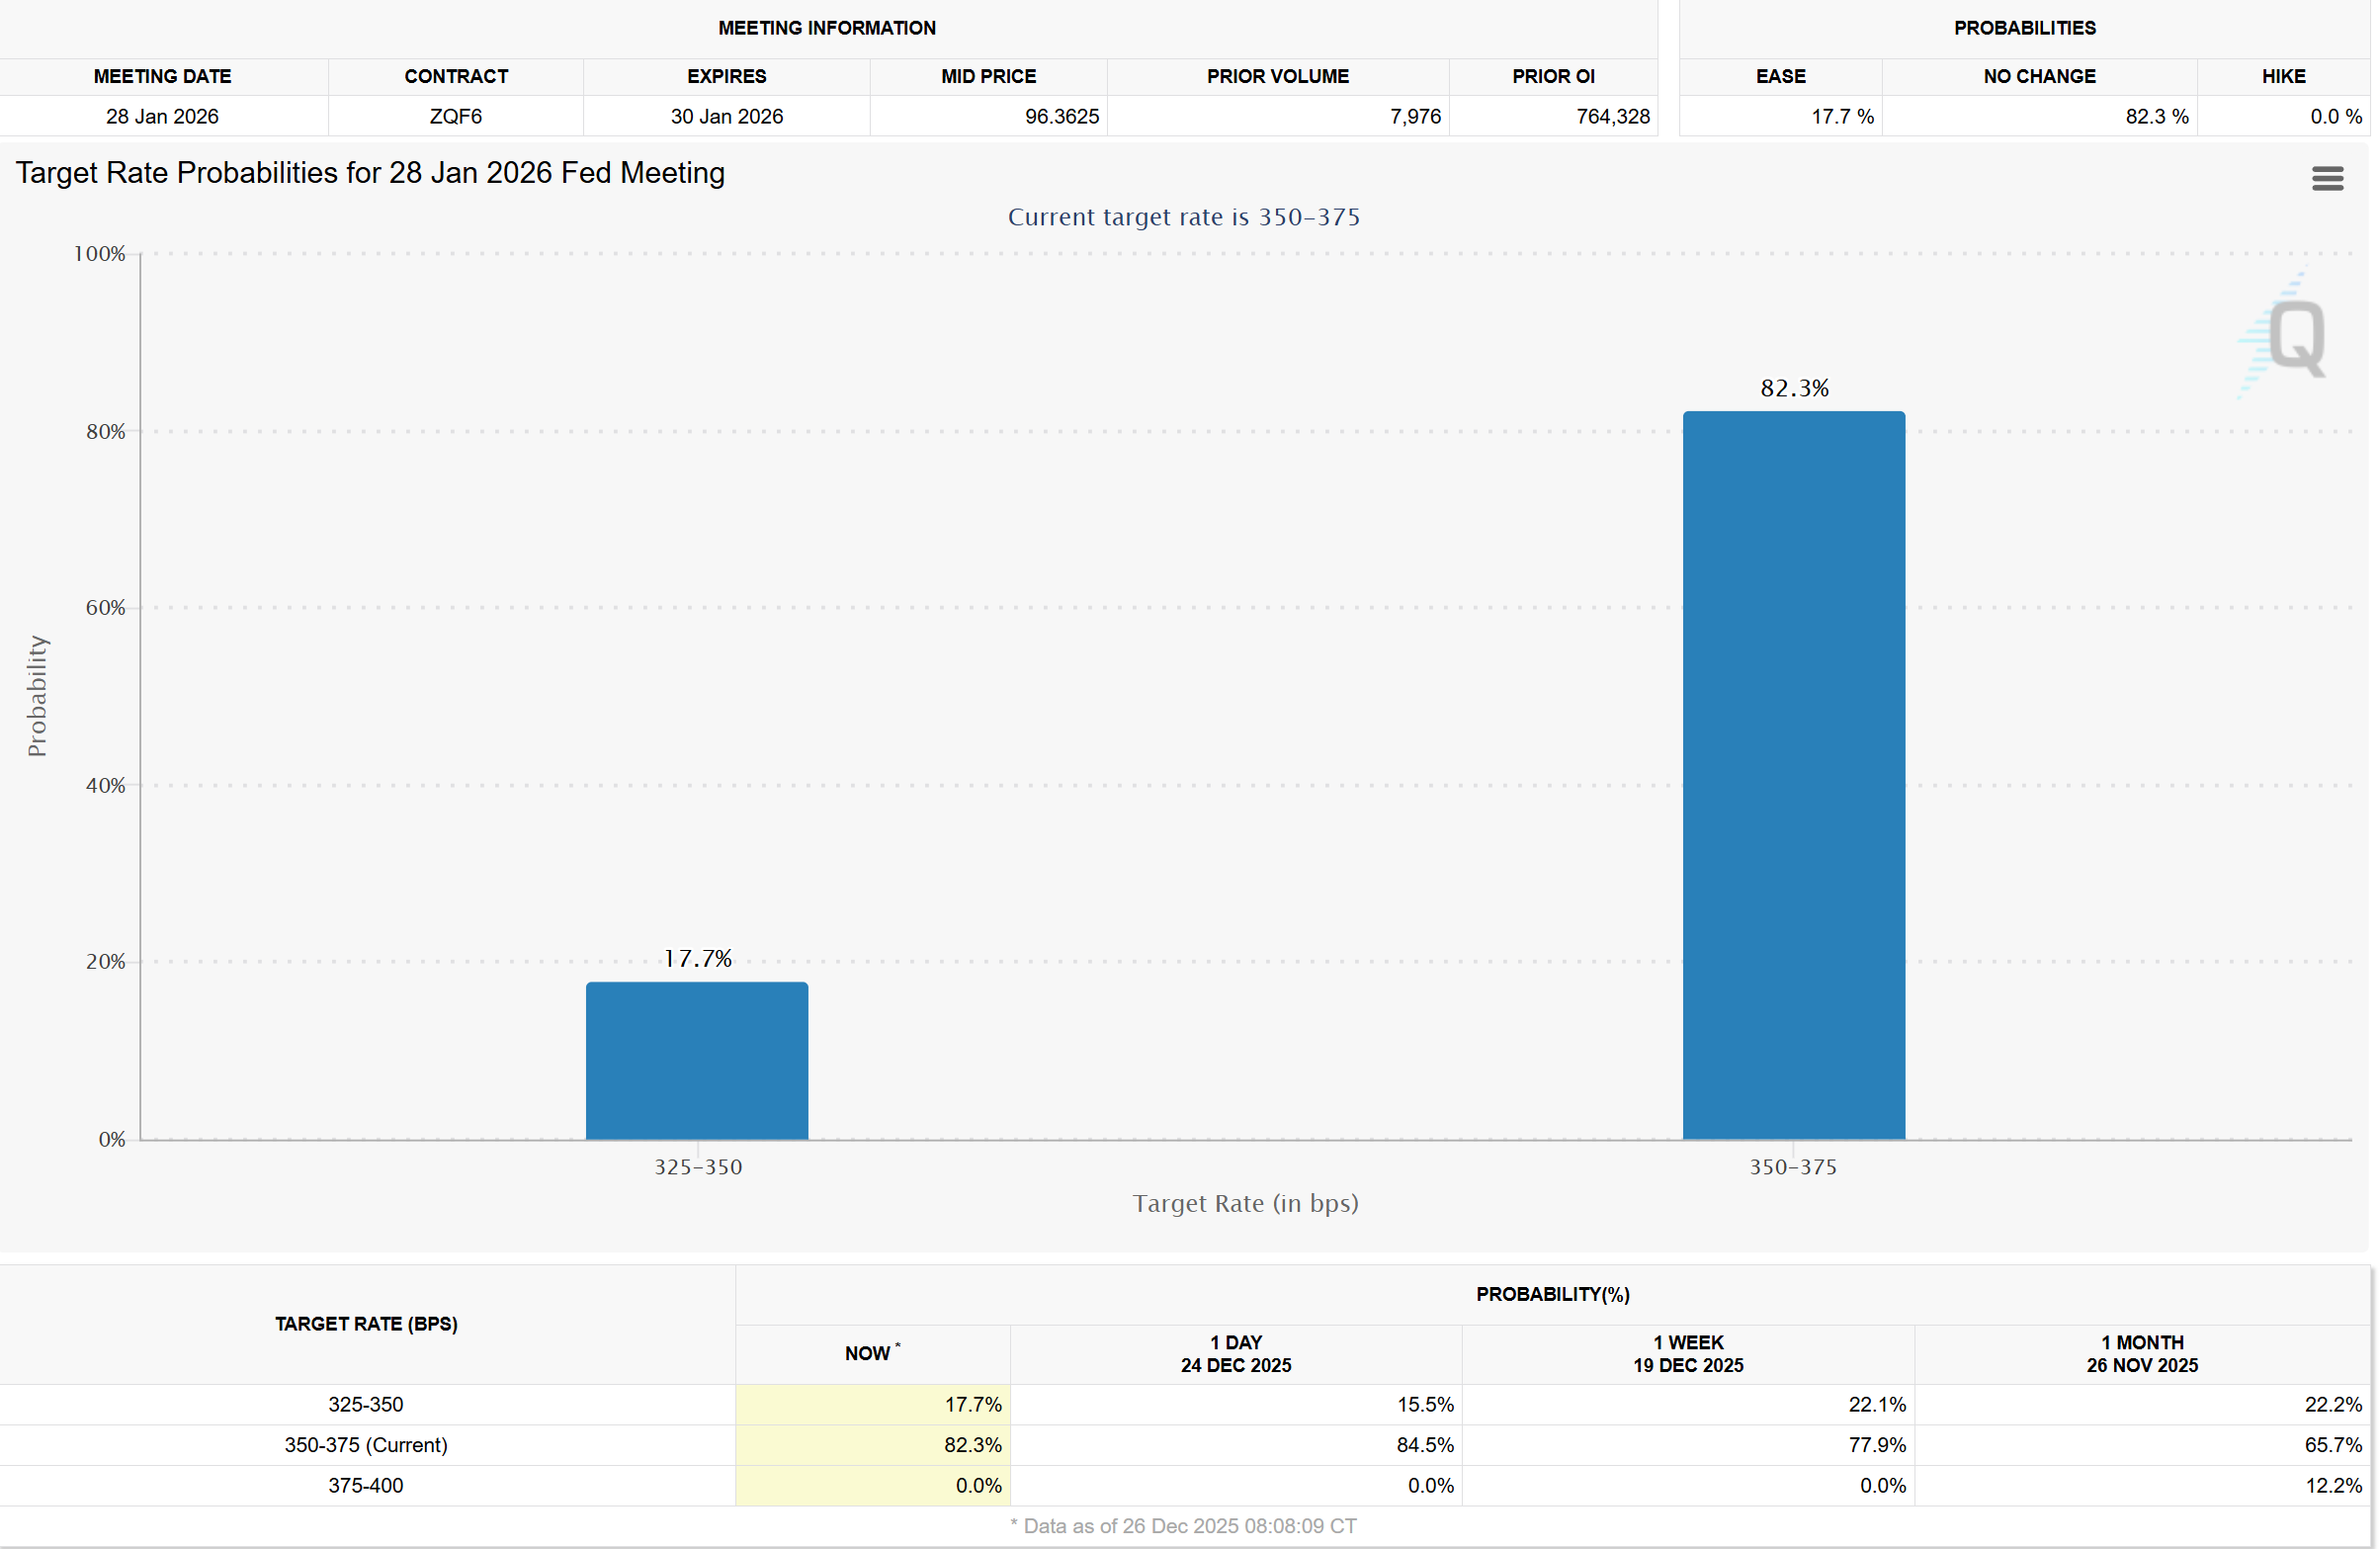Image resolution: width=2380 pixels, height=1549 pixels.
Task: Click the PRIOR OI value 764,328
Action: (x=1612, y=116)
